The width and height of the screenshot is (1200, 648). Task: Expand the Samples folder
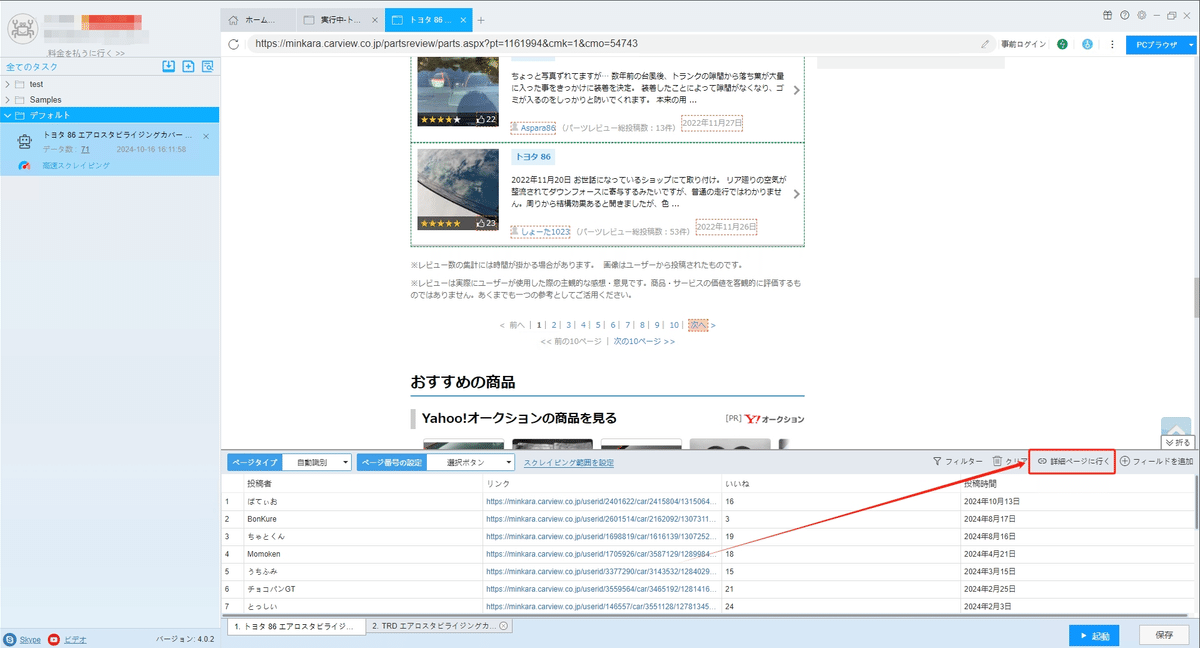[x=7, y=100]
